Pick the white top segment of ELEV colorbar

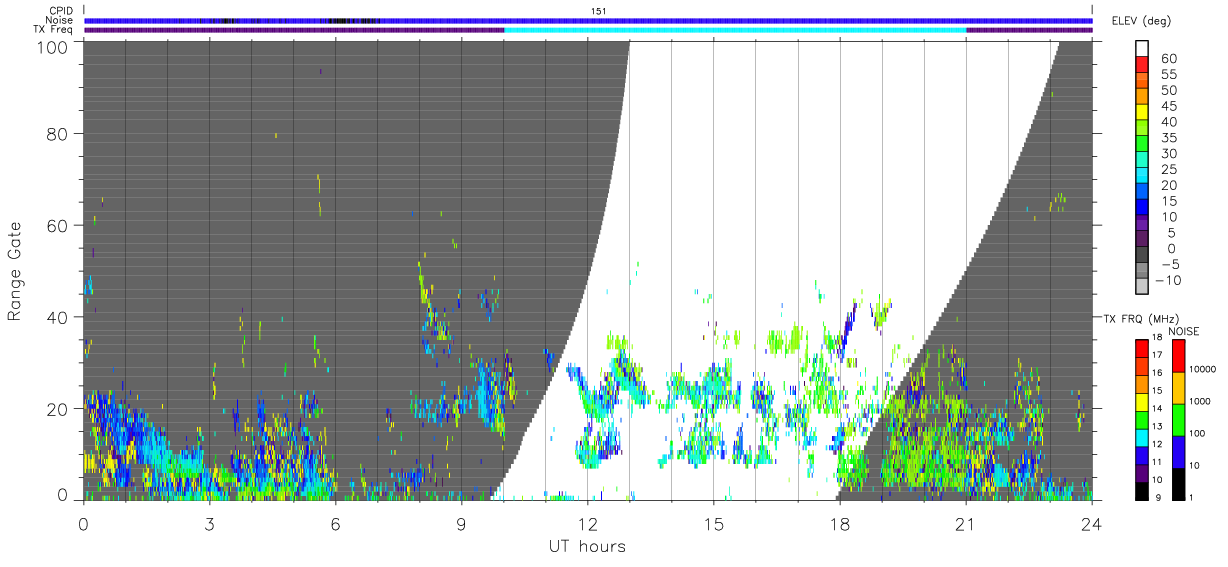pos(1143,48)
